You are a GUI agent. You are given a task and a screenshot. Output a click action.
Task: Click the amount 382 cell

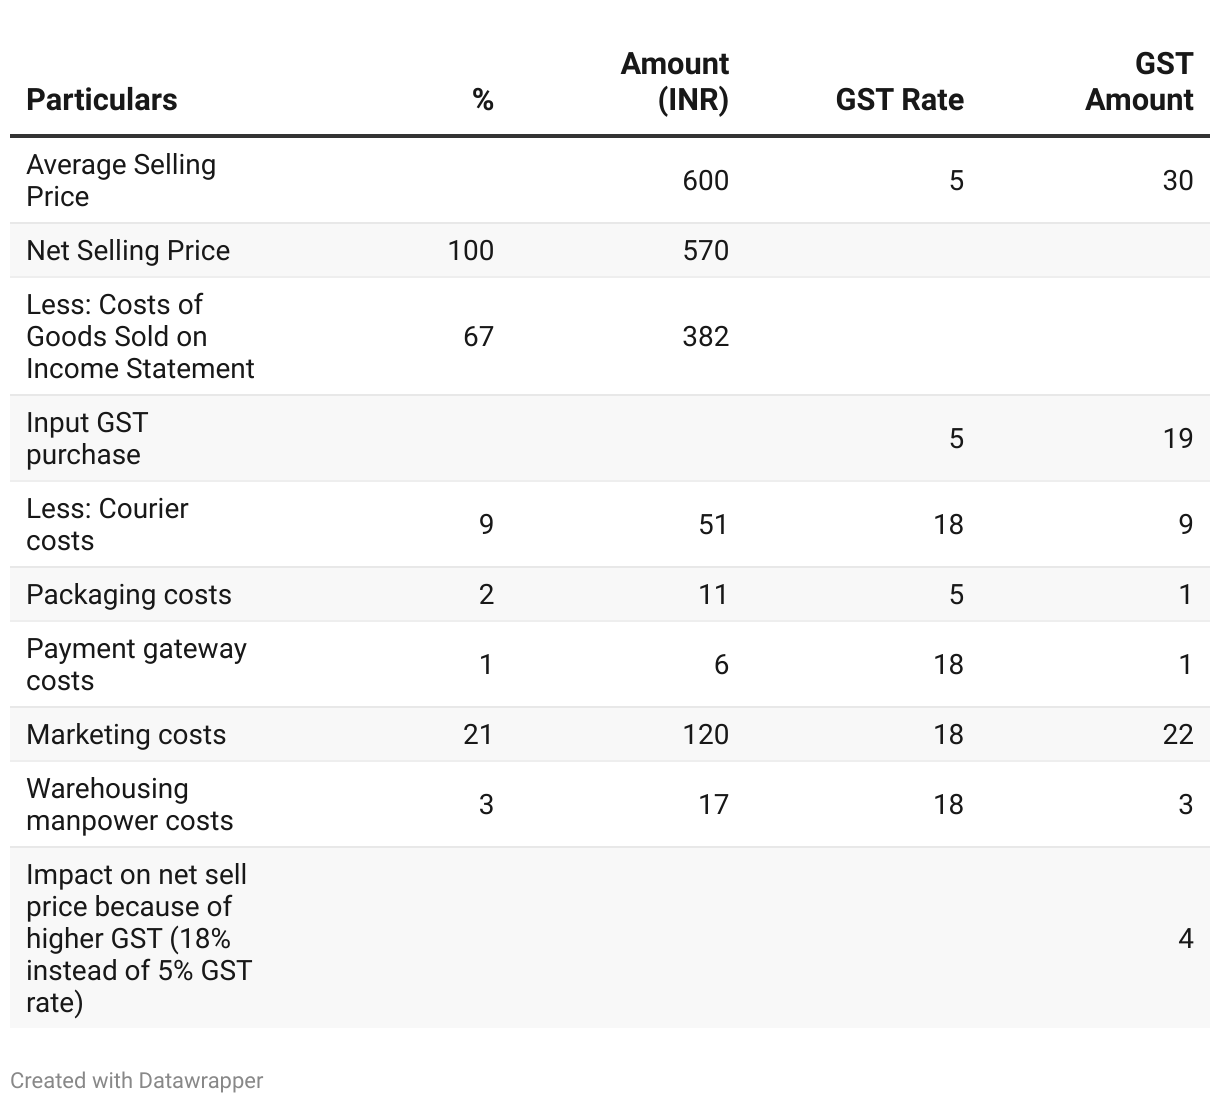(705, 336)
